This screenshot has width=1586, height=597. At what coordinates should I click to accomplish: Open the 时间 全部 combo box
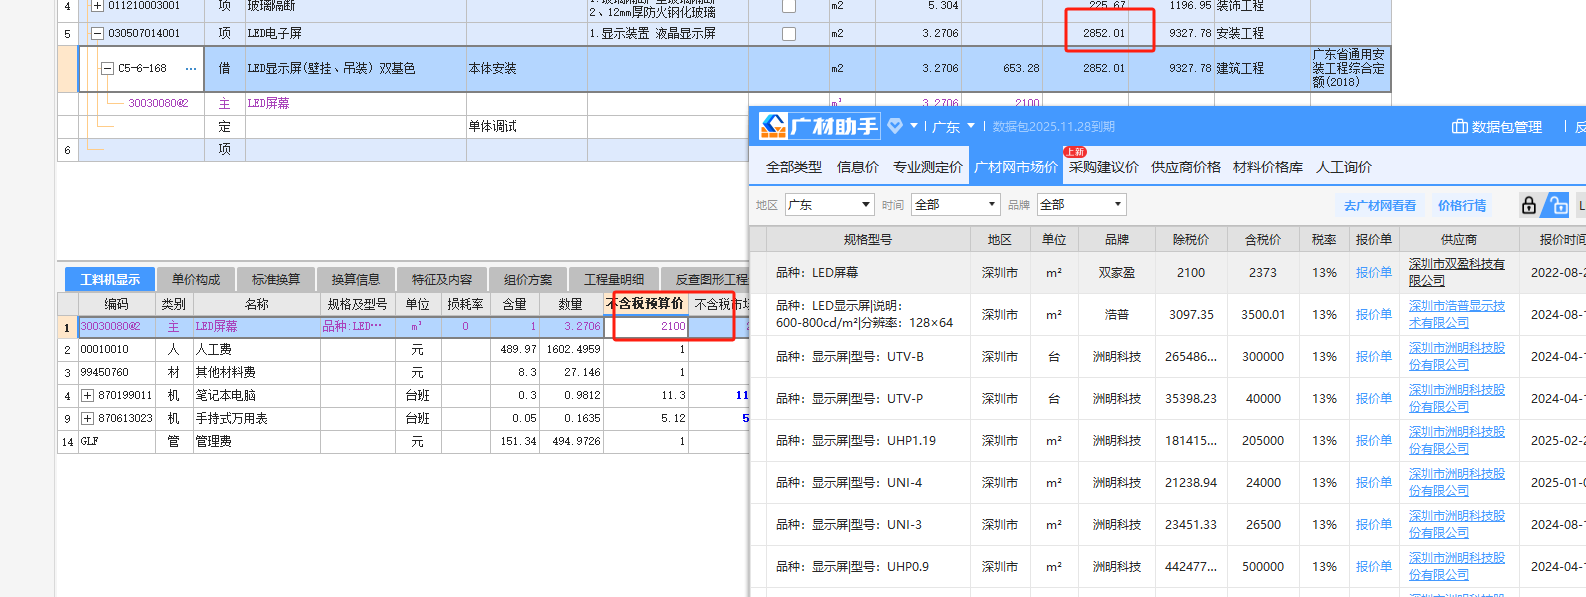pos(956,205)
